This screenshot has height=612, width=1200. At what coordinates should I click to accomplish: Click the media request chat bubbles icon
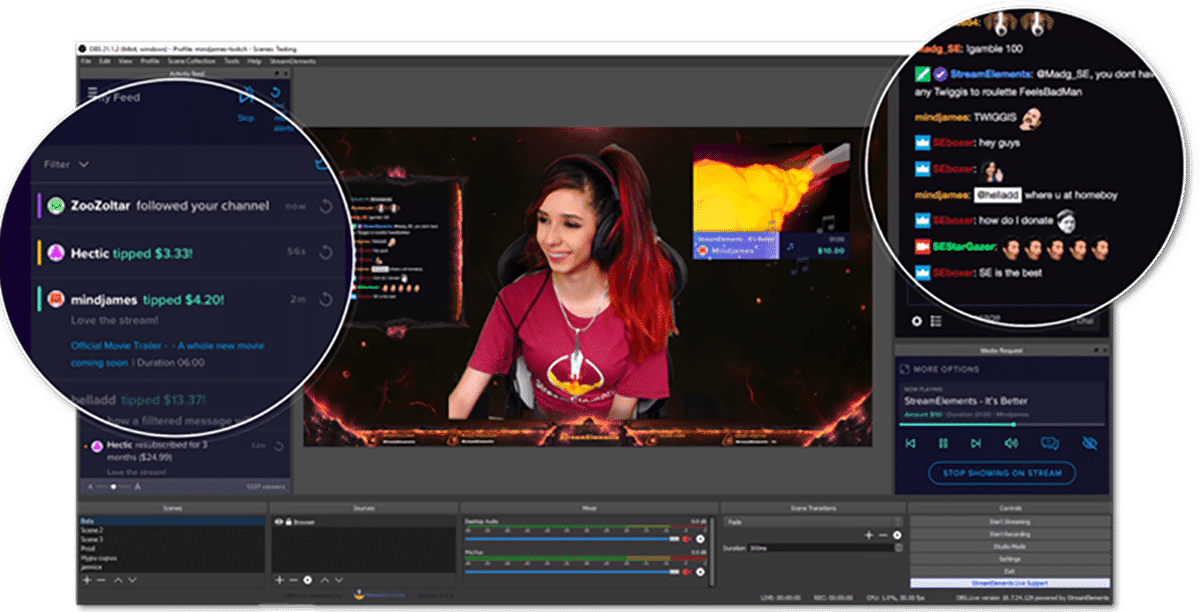point(1050,443)
